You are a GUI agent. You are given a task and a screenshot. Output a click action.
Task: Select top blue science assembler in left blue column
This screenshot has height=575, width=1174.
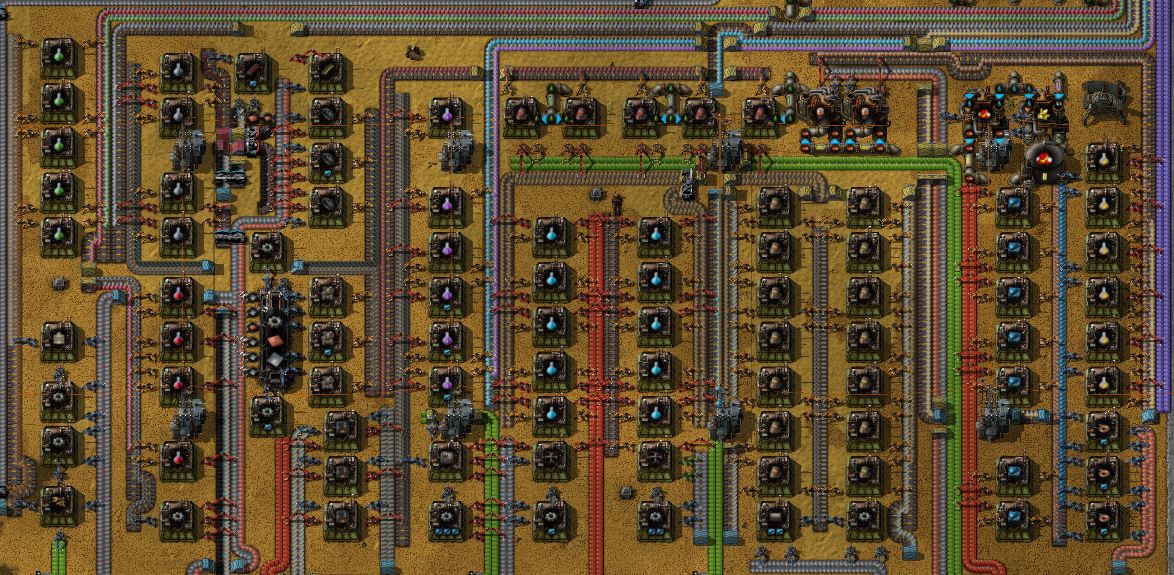[552, 236]
